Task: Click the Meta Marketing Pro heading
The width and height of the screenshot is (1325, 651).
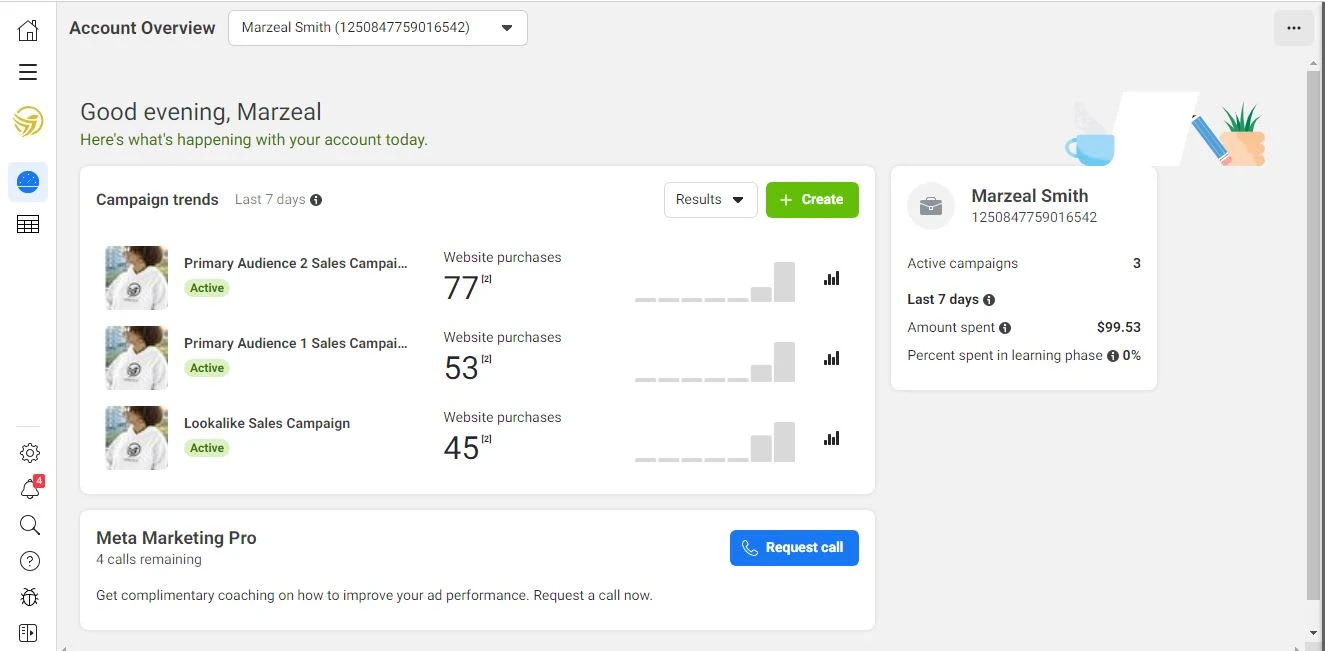Action: pyautogui.click(x=176, y=538)
